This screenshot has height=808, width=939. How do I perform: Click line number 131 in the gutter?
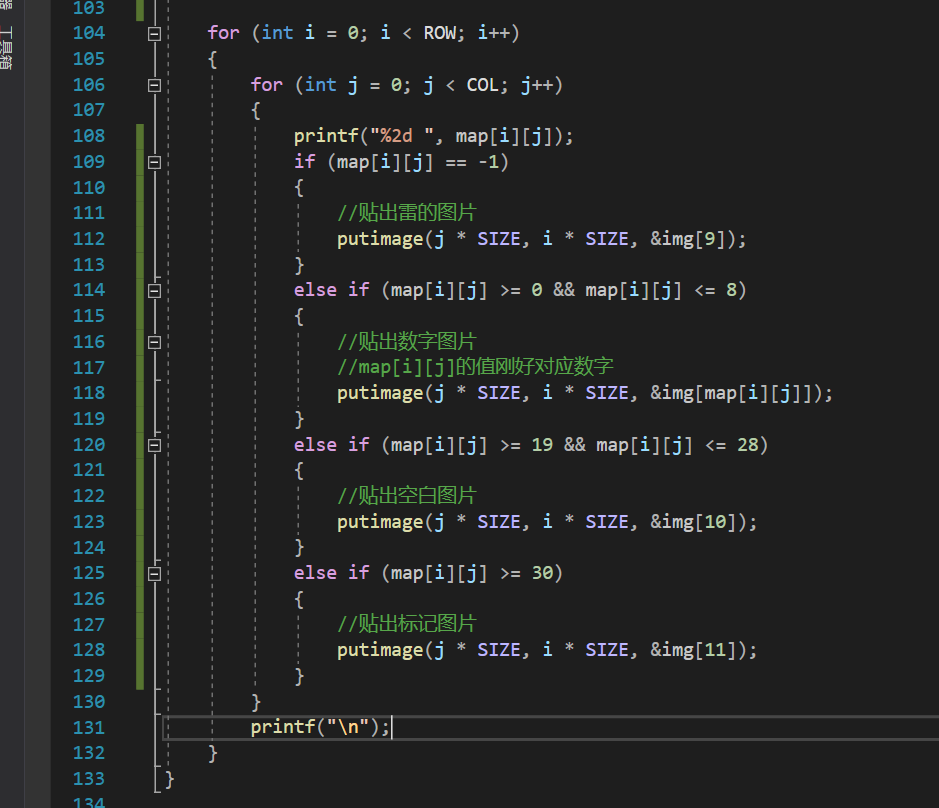click(x=88, y=728)
